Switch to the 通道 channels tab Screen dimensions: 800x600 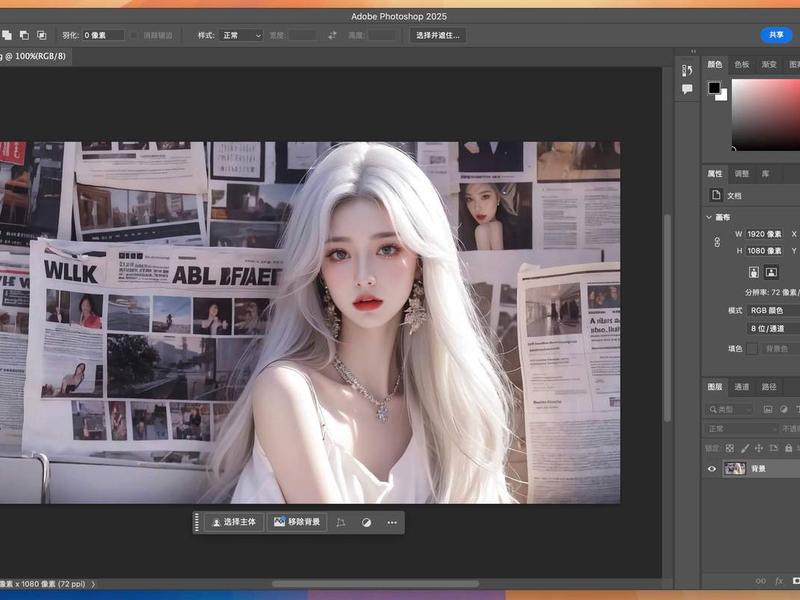coord(742,387)
